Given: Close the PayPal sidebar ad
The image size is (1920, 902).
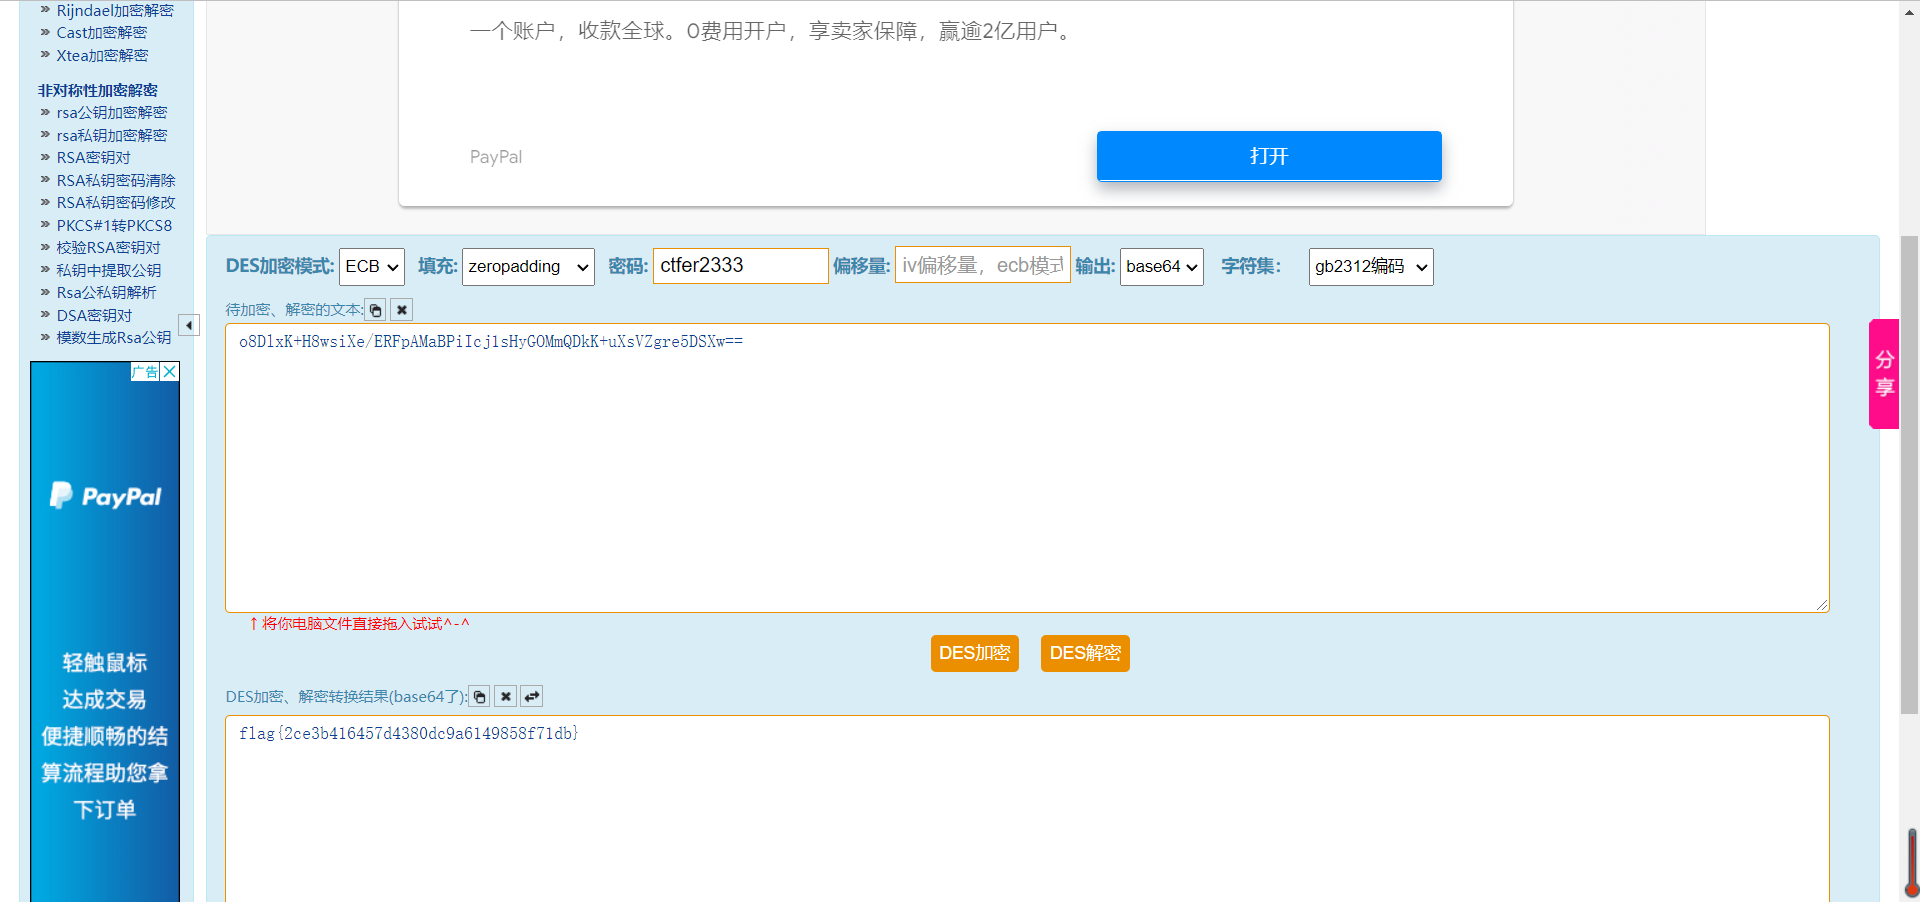Looking at the screenshot, I should click(x=170, y=372).
